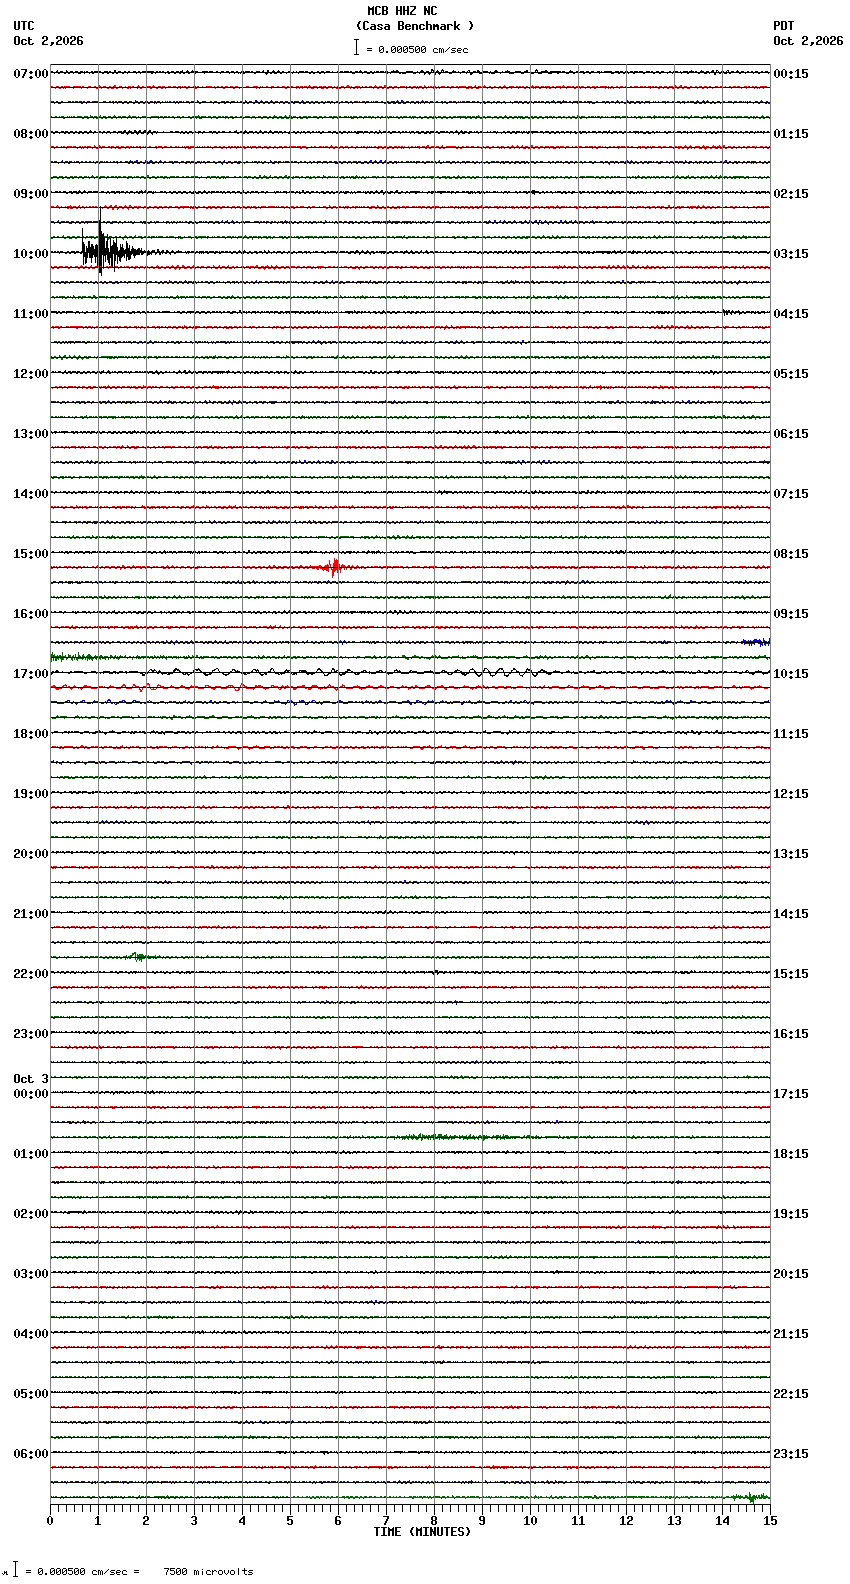Click the left Oct 2,2026 date
The width and height of the screenshot is (850, 1584).
(x=49, y=41)
